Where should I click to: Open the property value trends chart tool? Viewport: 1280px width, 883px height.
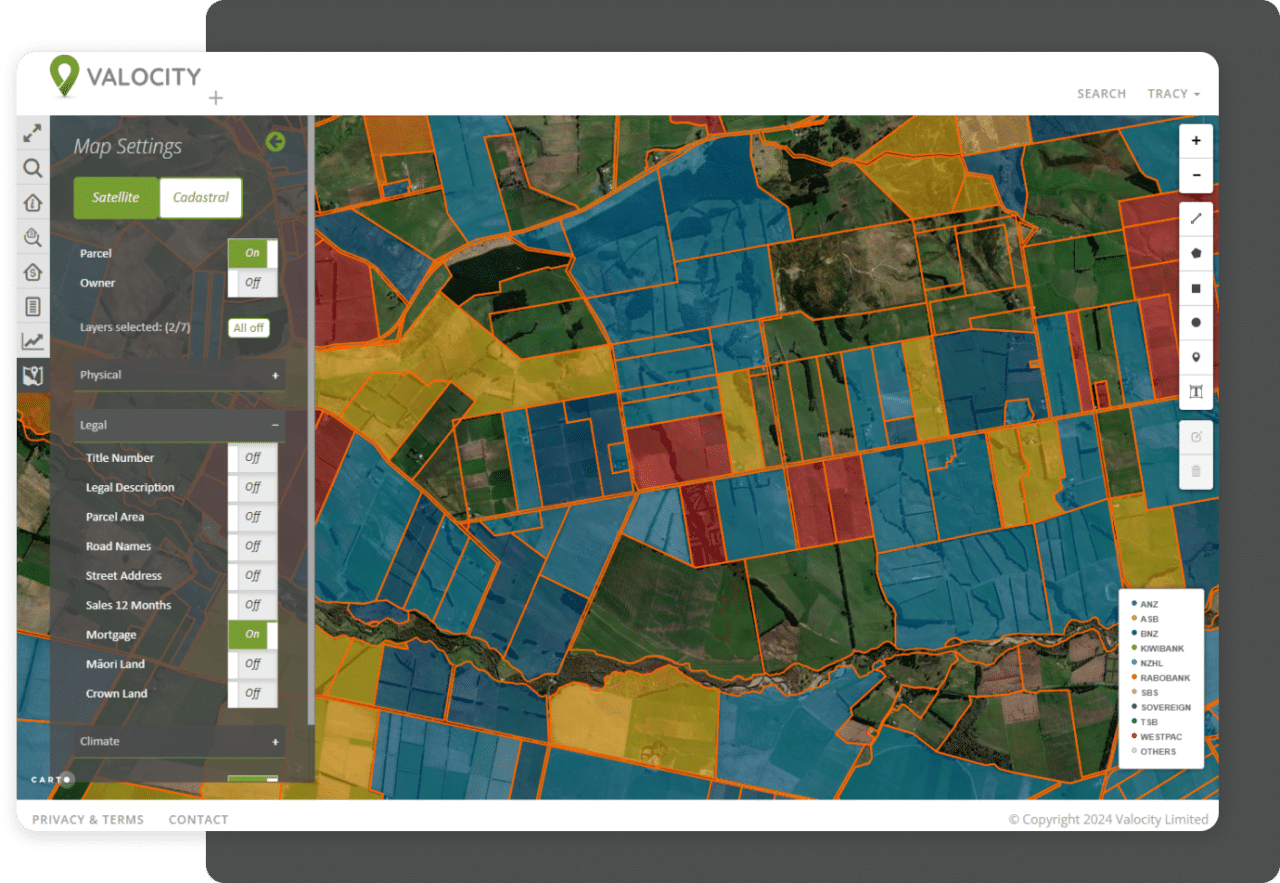(x=33, y=340)
